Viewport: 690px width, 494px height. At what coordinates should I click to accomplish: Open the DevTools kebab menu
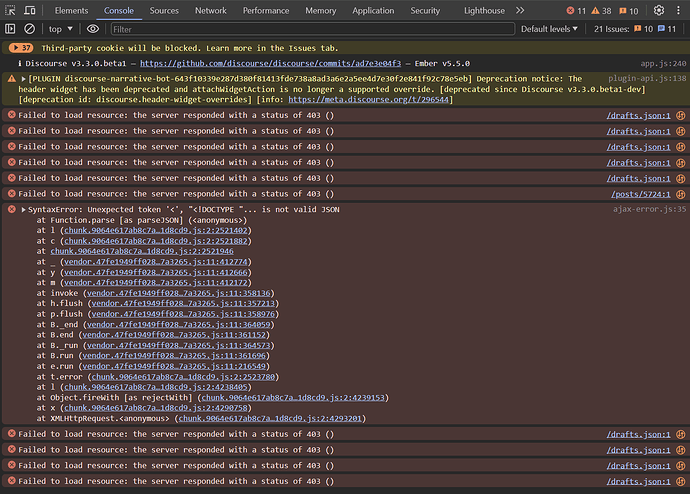678,10
